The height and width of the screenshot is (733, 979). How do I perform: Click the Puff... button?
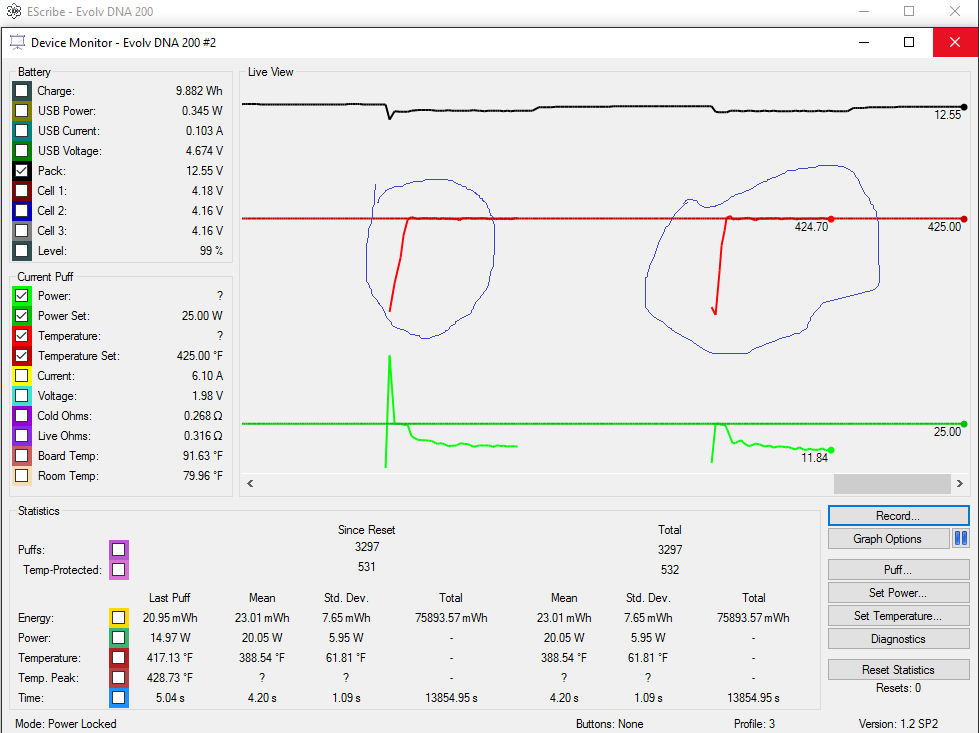[x=898, y=569]
